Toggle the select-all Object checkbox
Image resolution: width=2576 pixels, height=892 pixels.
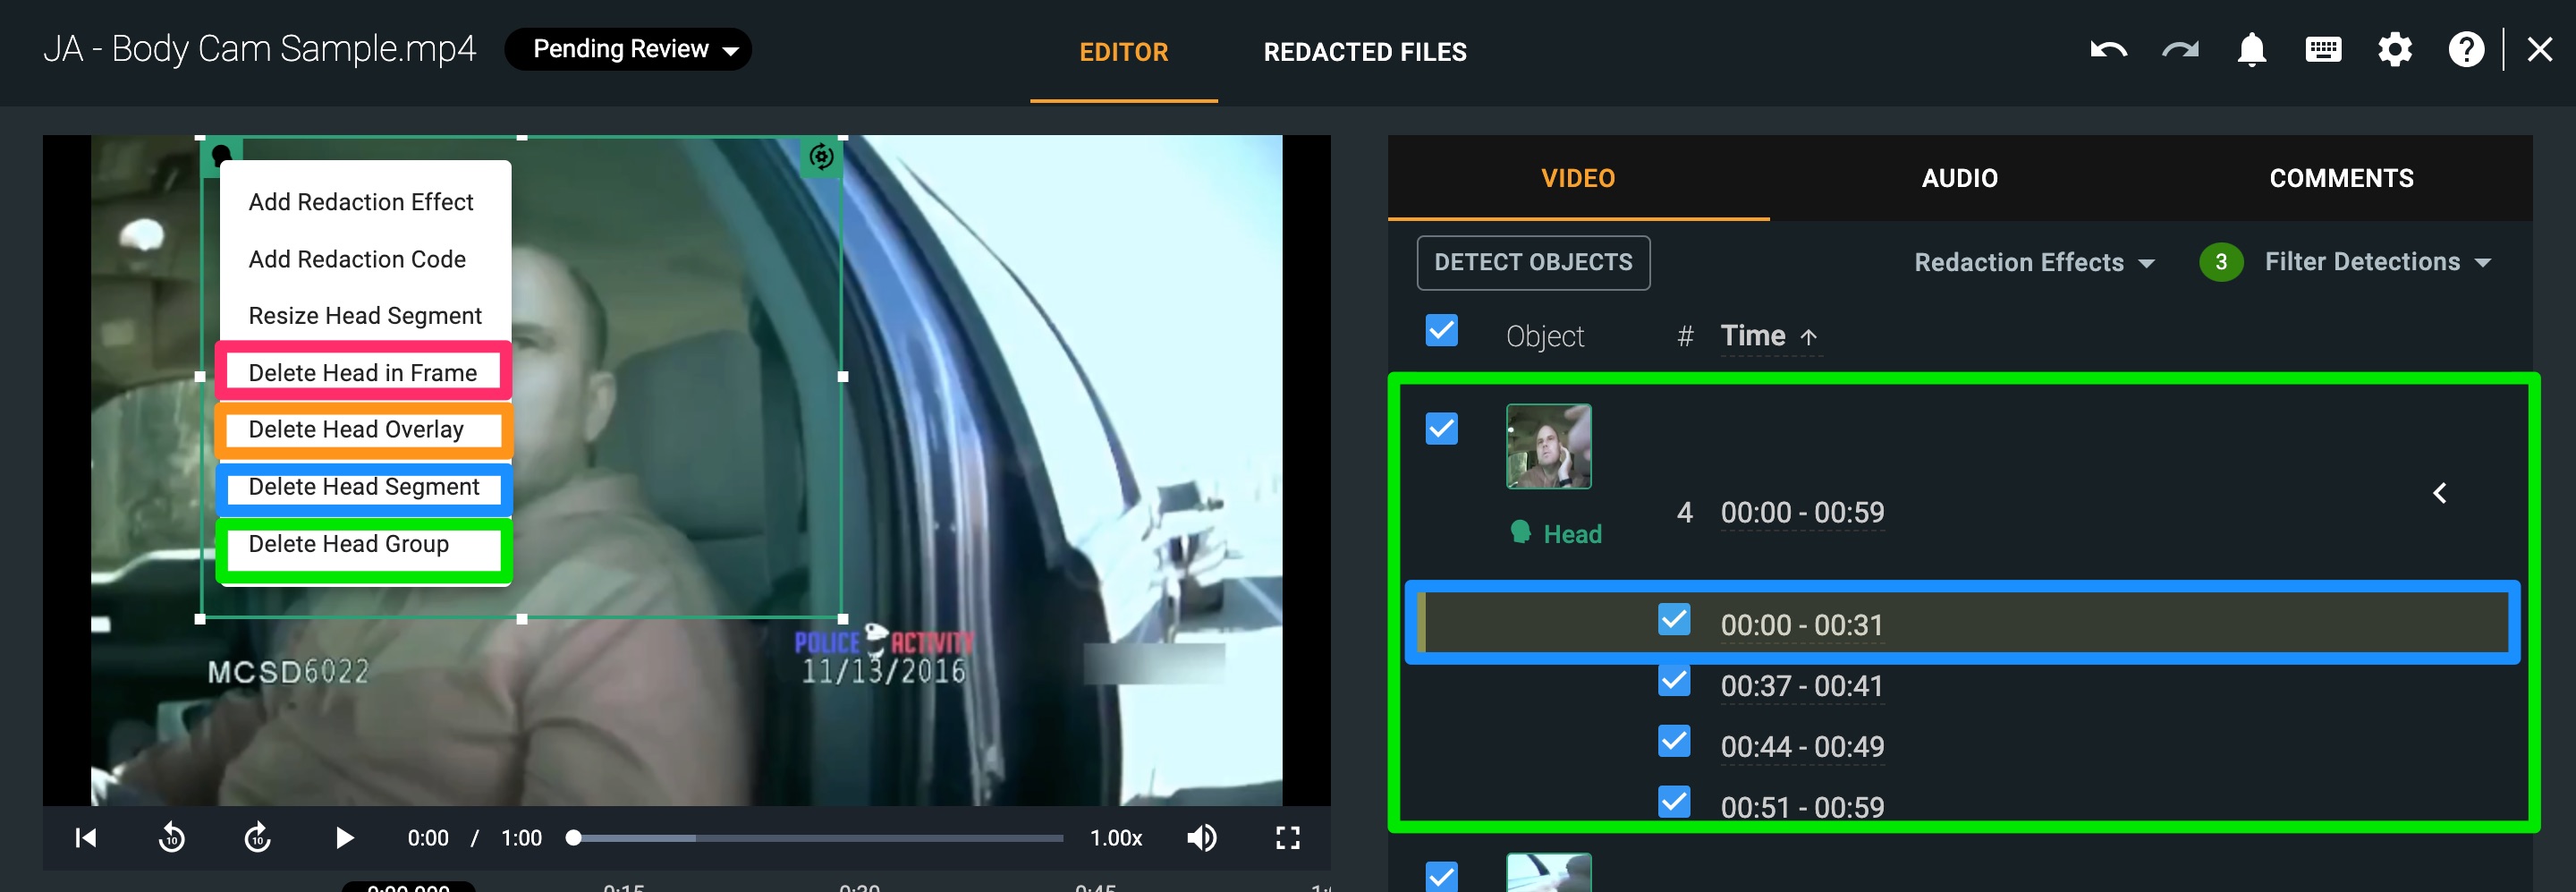(1441, 331)
